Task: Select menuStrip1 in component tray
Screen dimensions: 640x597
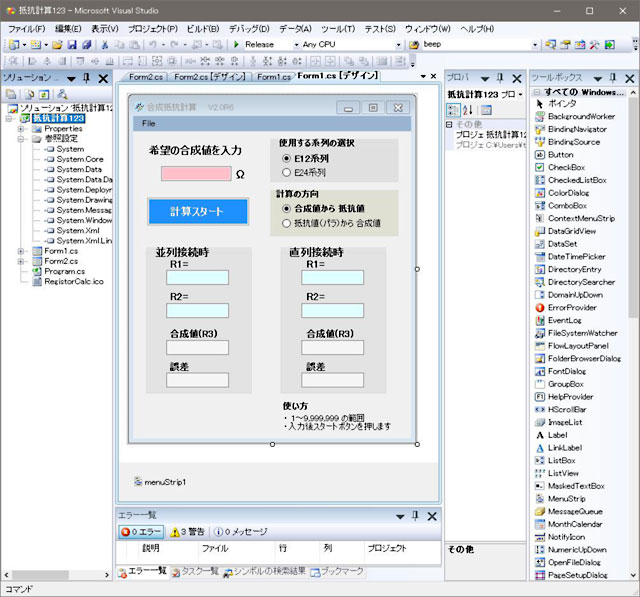Action: coord(160,482)
